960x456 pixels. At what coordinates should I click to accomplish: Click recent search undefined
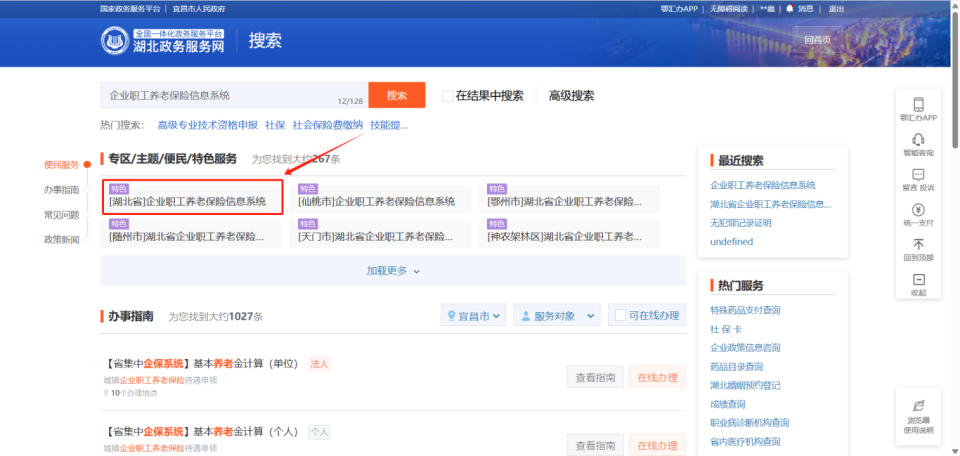point(732,242)
